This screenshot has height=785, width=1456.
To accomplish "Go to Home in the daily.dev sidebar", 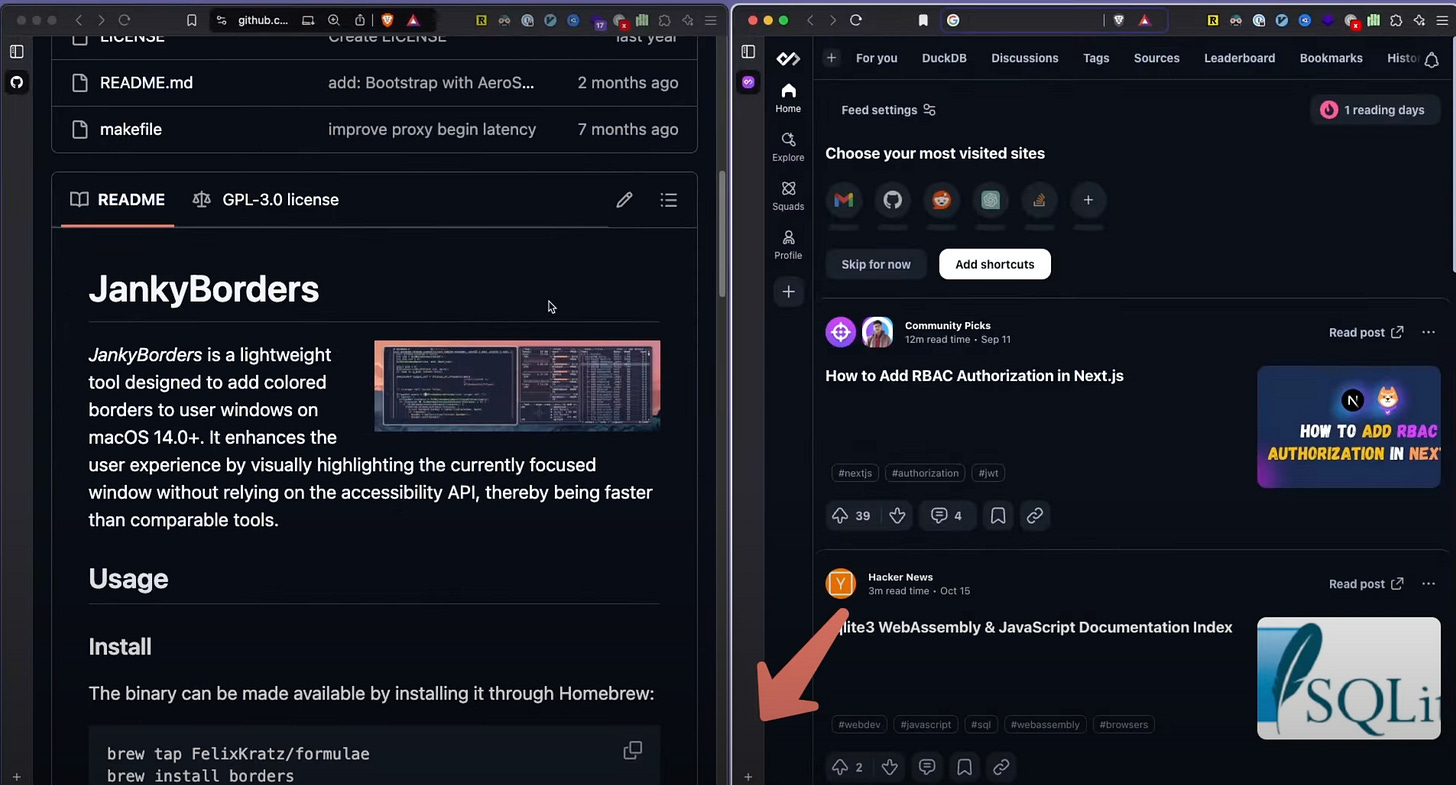I will tap(788, 97).
